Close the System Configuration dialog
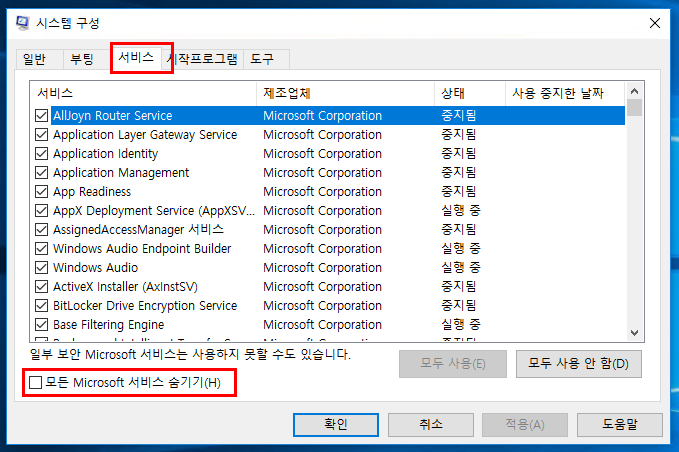 coord(655,22)
